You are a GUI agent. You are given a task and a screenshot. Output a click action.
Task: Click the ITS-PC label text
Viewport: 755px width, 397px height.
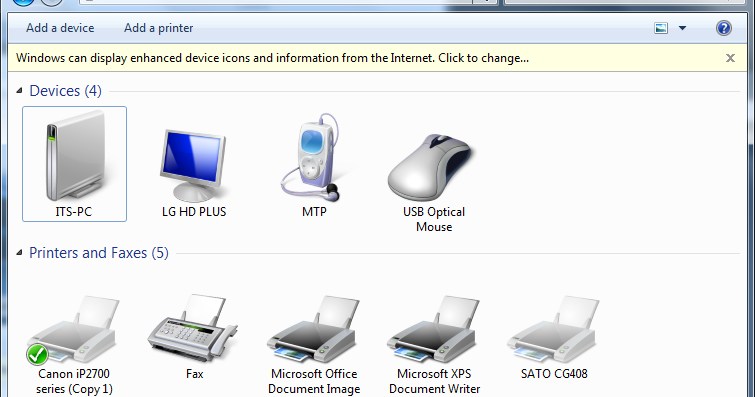coord(74,212)
